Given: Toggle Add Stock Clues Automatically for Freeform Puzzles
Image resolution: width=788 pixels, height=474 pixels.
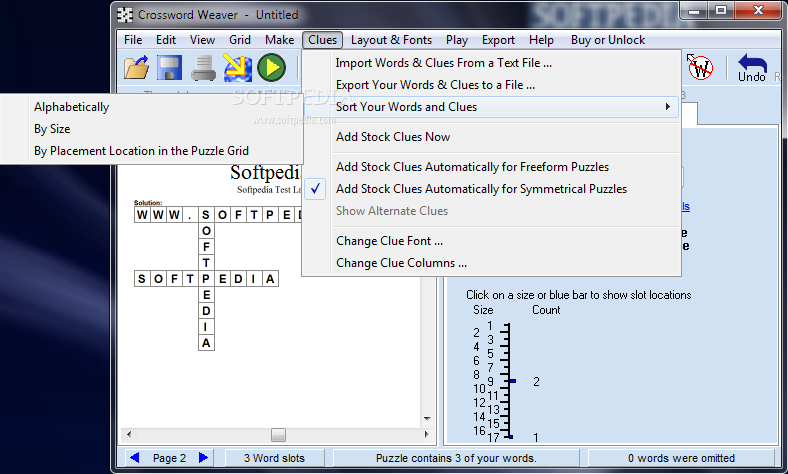Looking at the screenshot, I should pyautogui.click(x=472, y=167).
